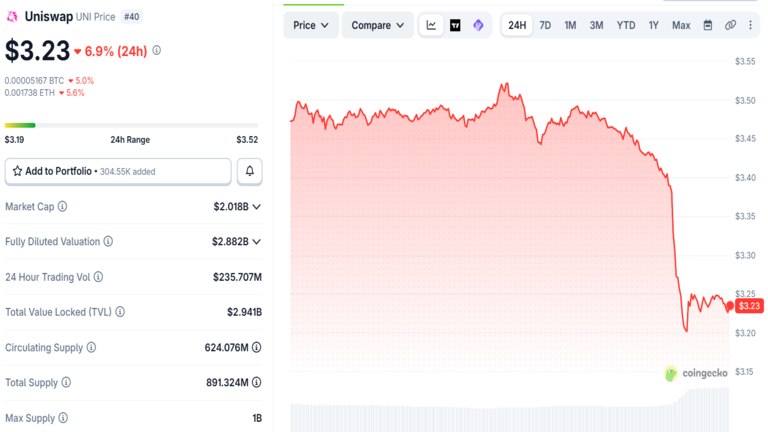Click the $3.55 y-axis label
This screenshot has height=432, width=768.
(745, 61)
